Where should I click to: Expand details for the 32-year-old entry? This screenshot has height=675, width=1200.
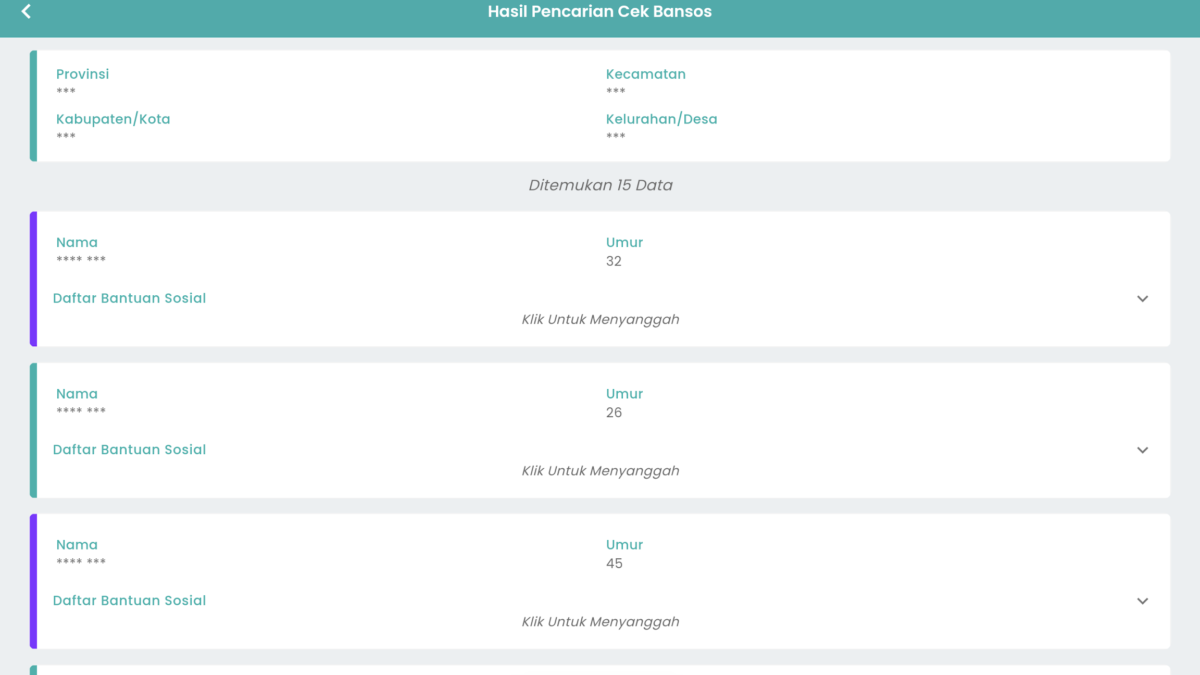coord(1142,298)
